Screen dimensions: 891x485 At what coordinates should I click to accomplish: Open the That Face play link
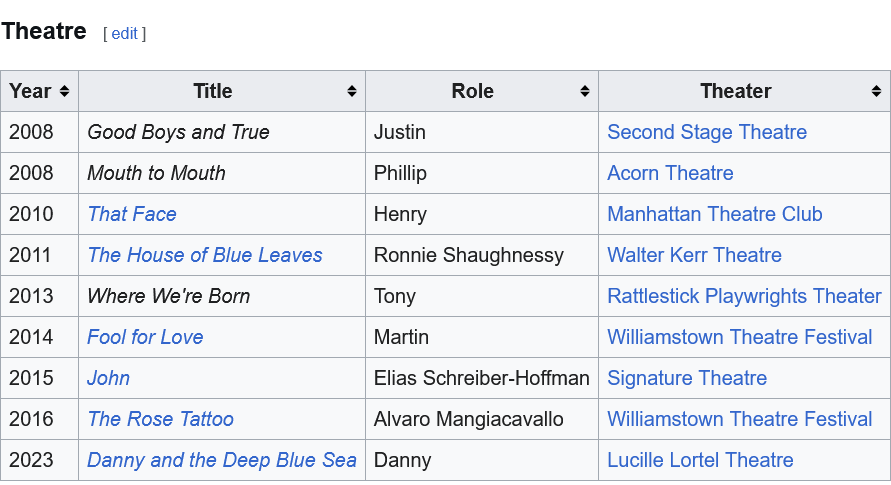[132, 214]
